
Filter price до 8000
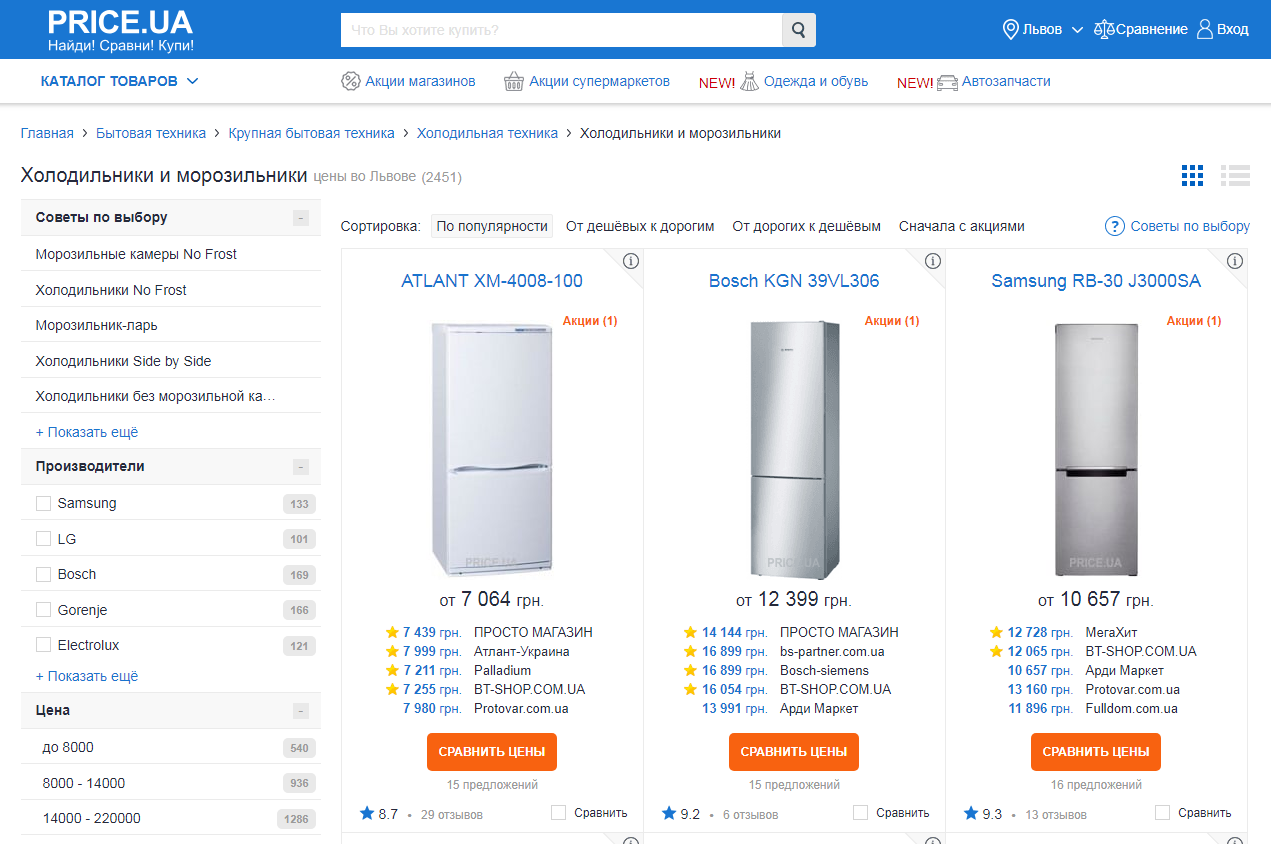[x=68, y=747]
